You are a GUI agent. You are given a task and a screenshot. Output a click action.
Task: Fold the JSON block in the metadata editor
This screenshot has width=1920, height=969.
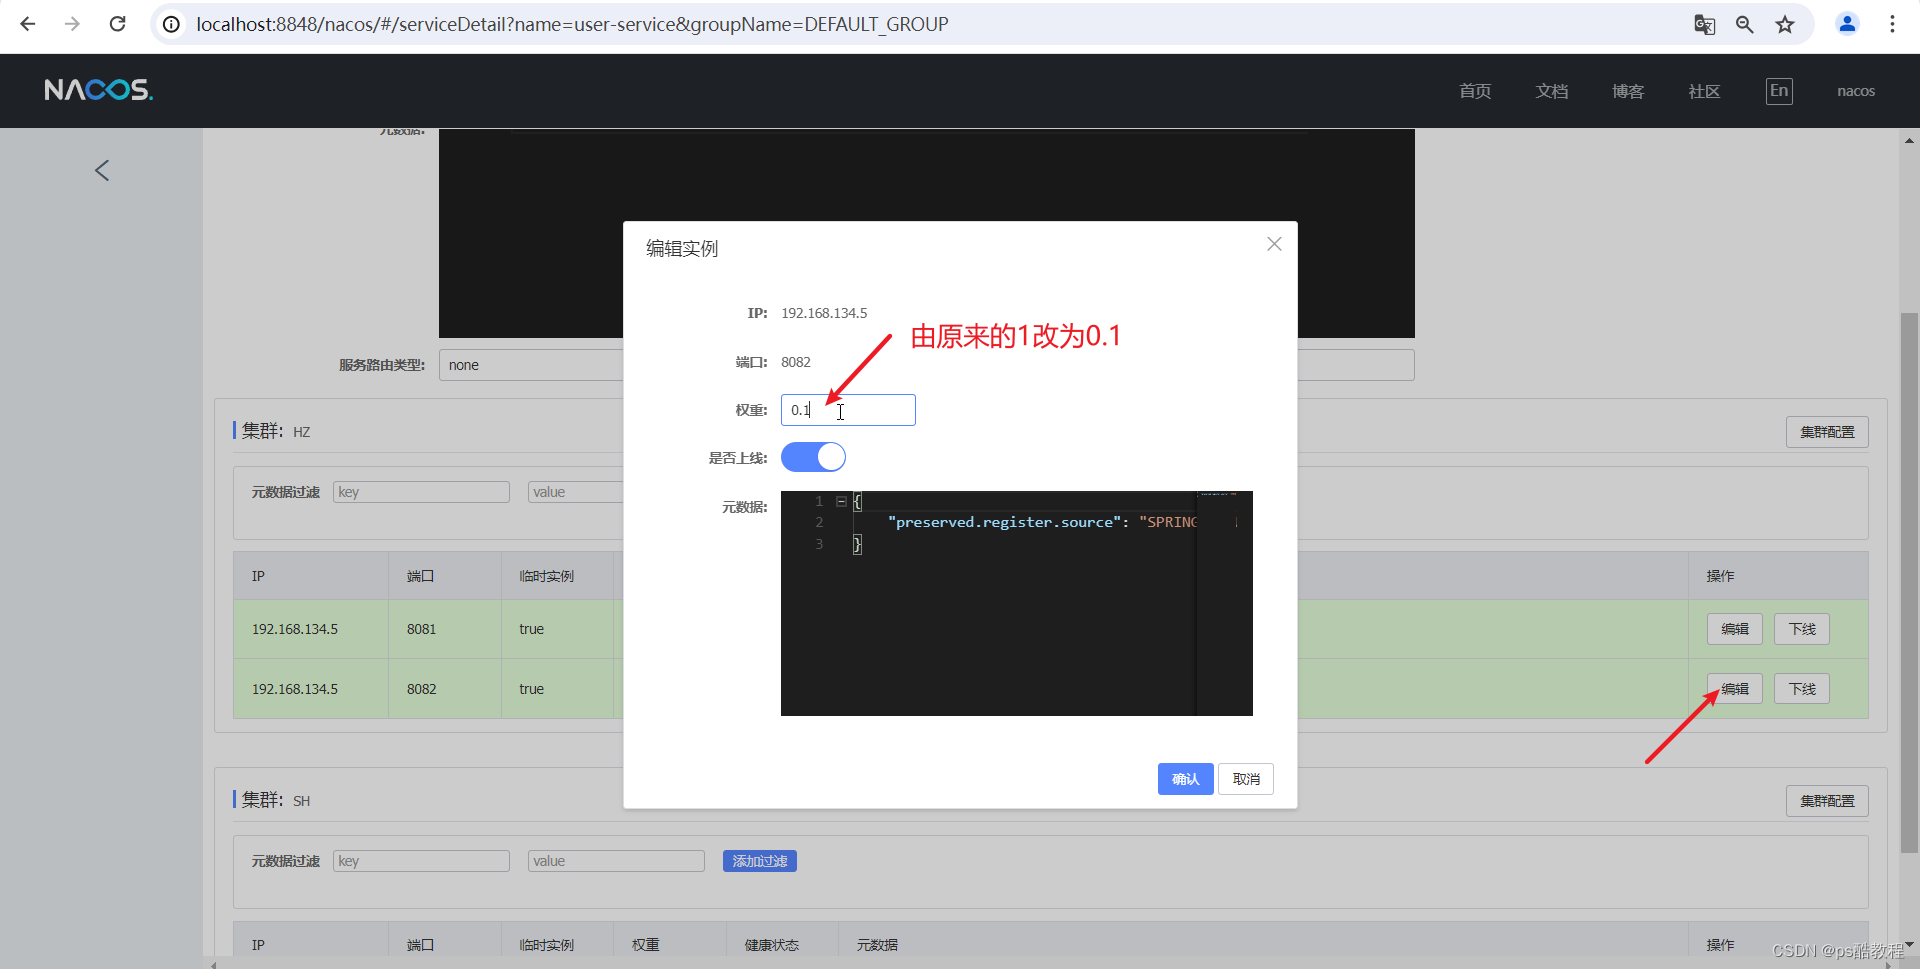tap(841, 501)
